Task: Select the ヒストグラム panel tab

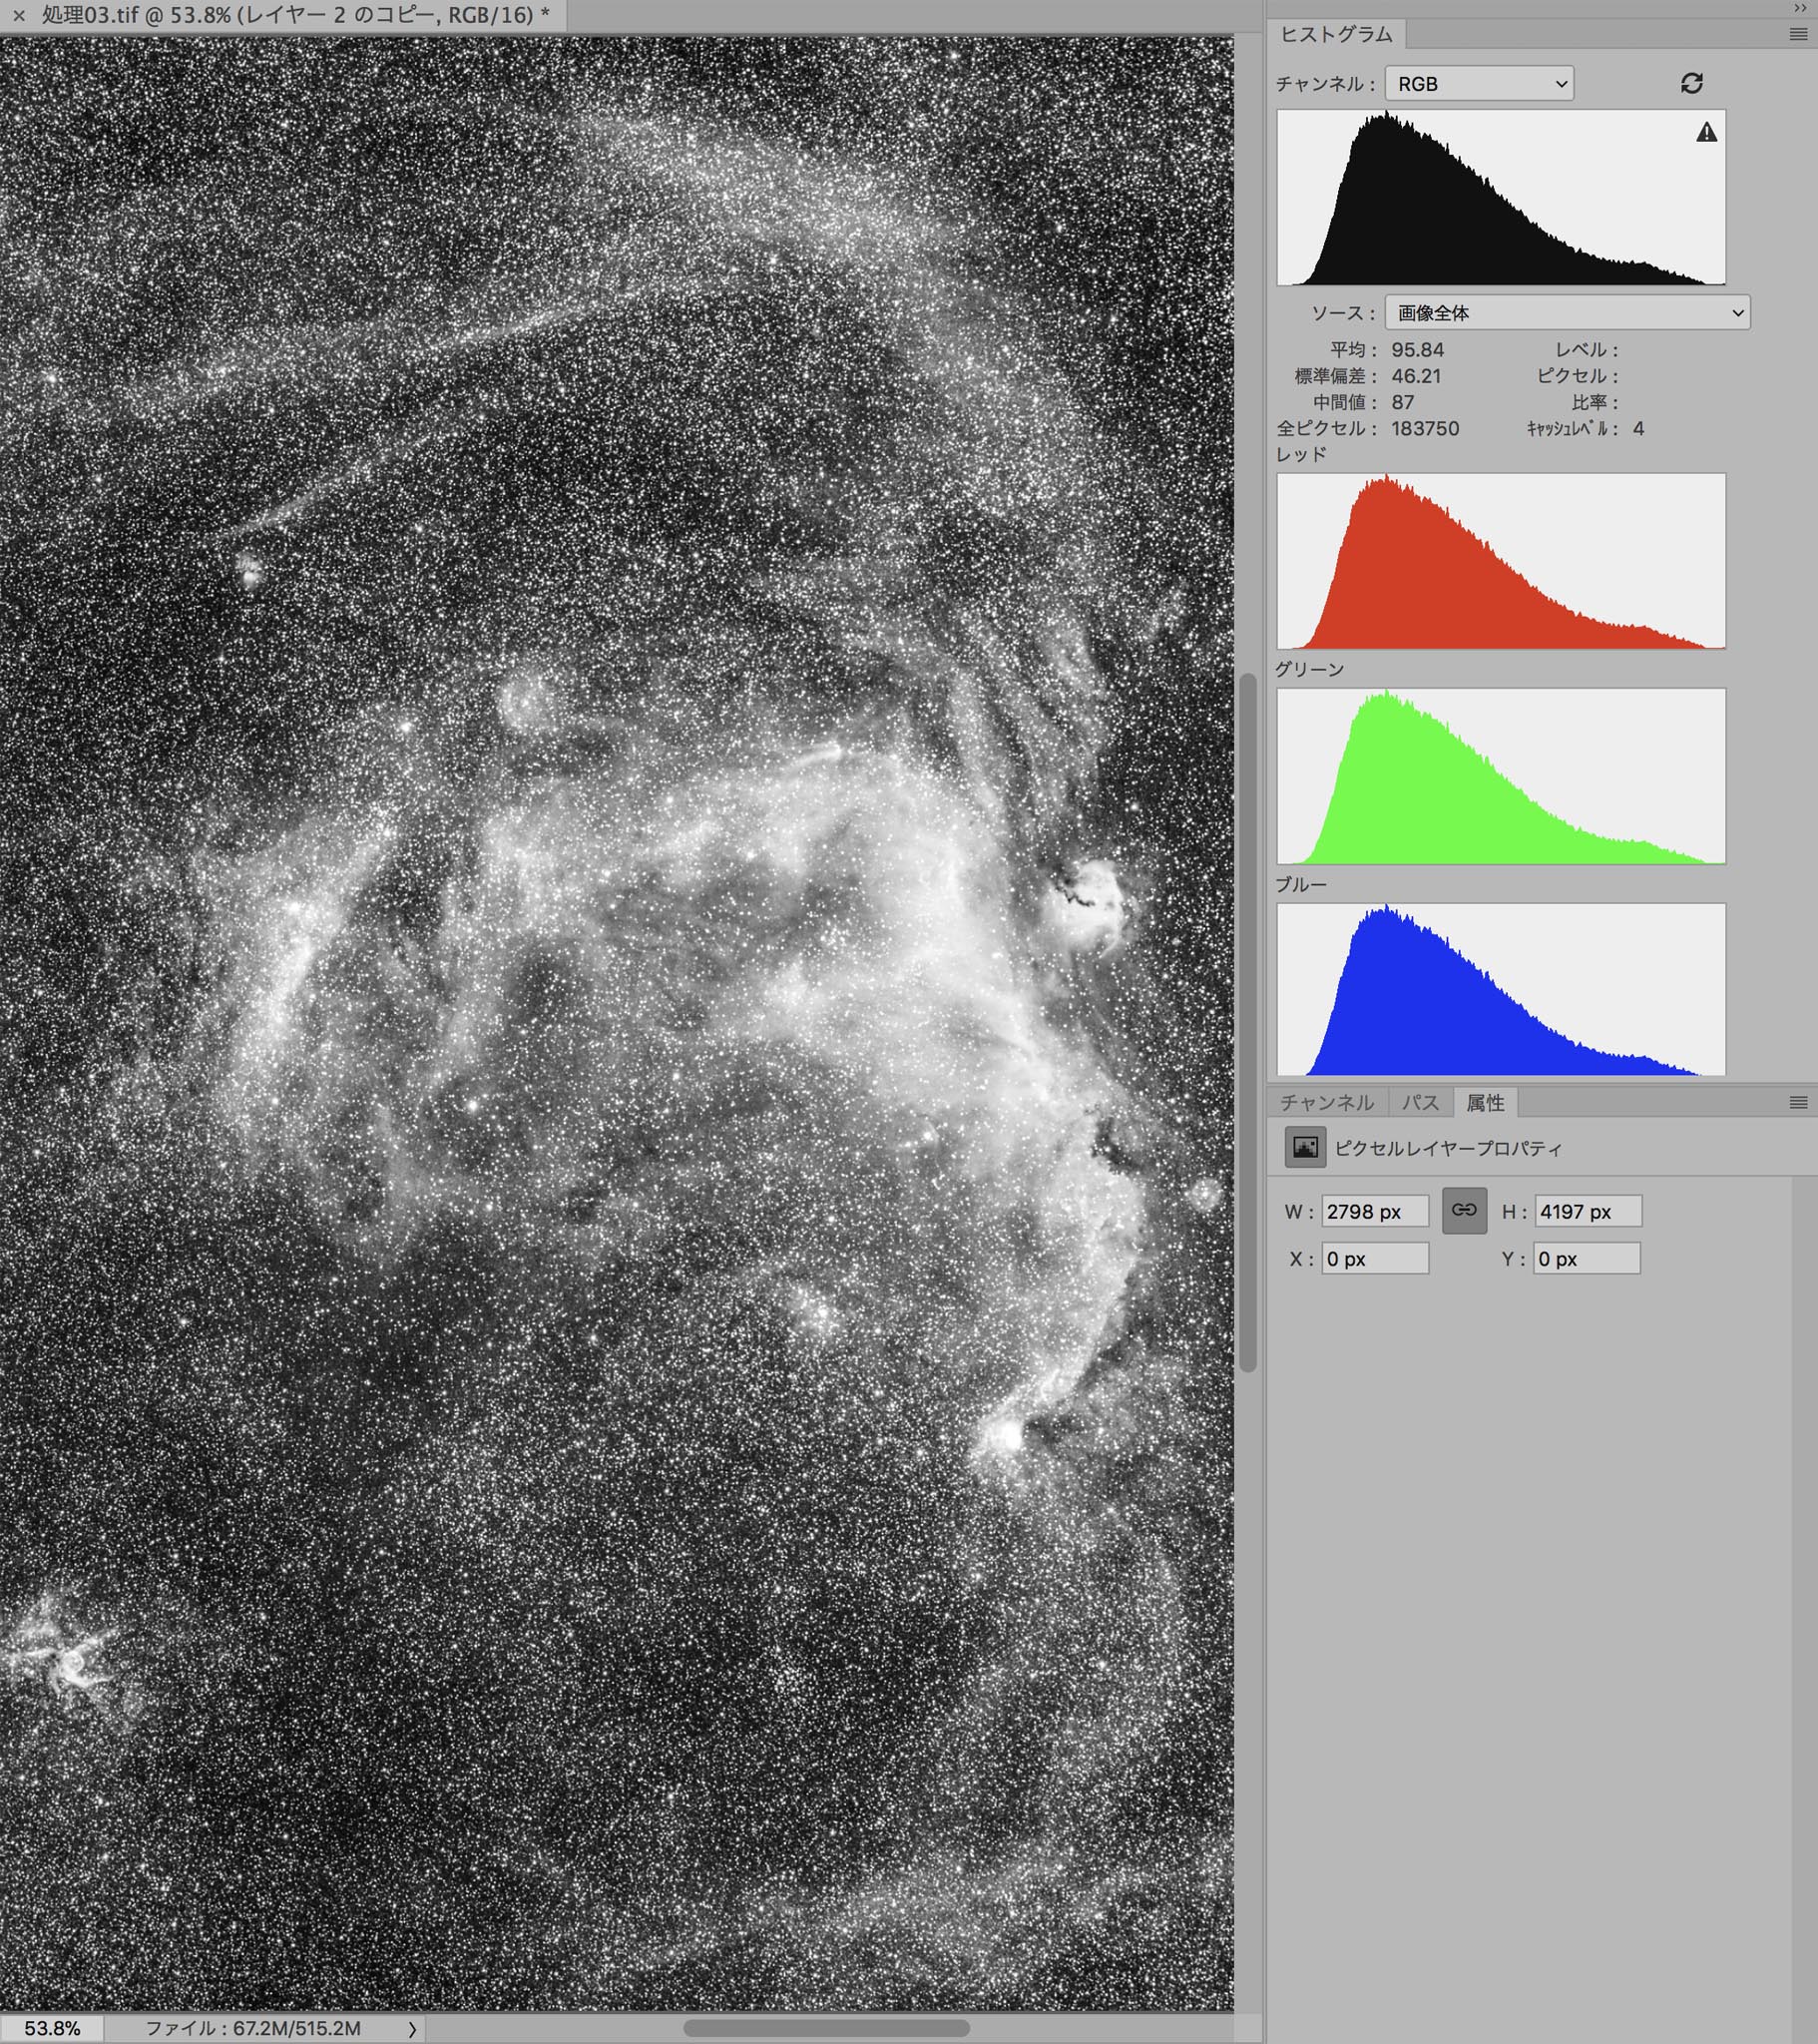Action: [x=1336, y=34]
